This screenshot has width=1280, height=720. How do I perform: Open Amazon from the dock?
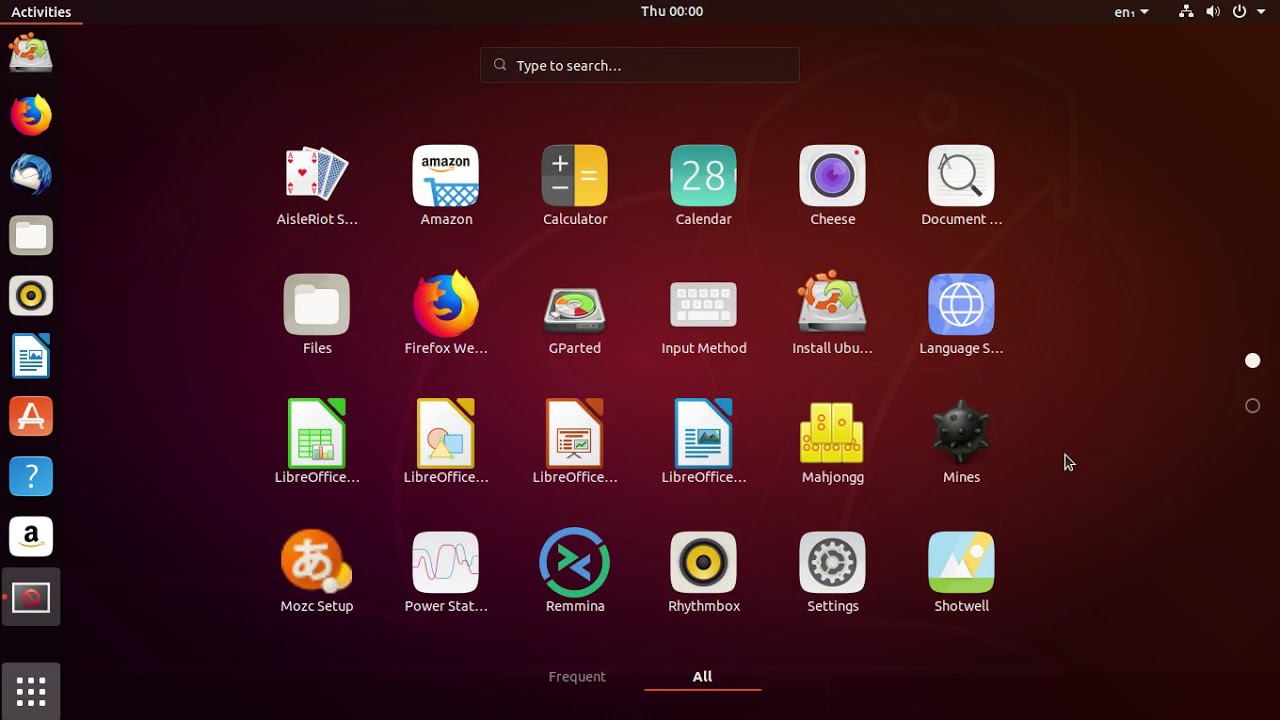(x=31, y=537)
